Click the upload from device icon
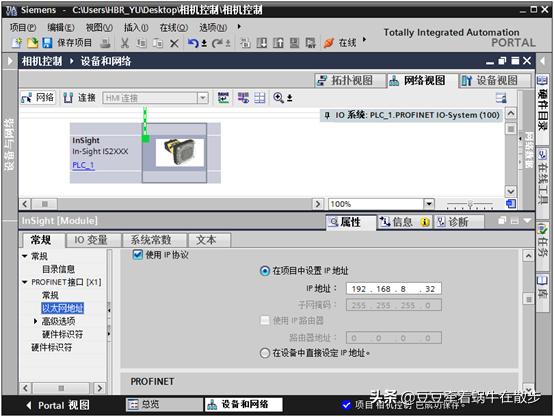 (x=278, y=43)
